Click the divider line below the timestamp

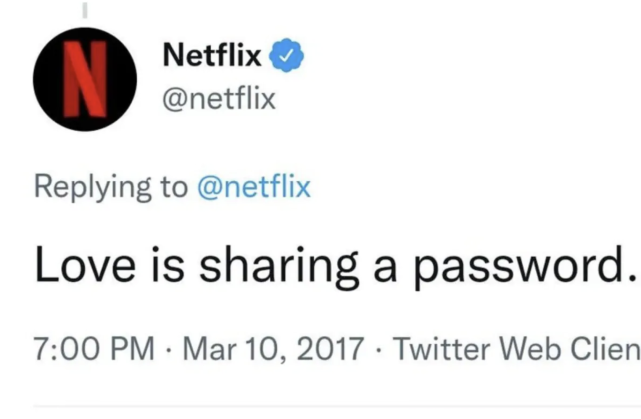[320, 407]
